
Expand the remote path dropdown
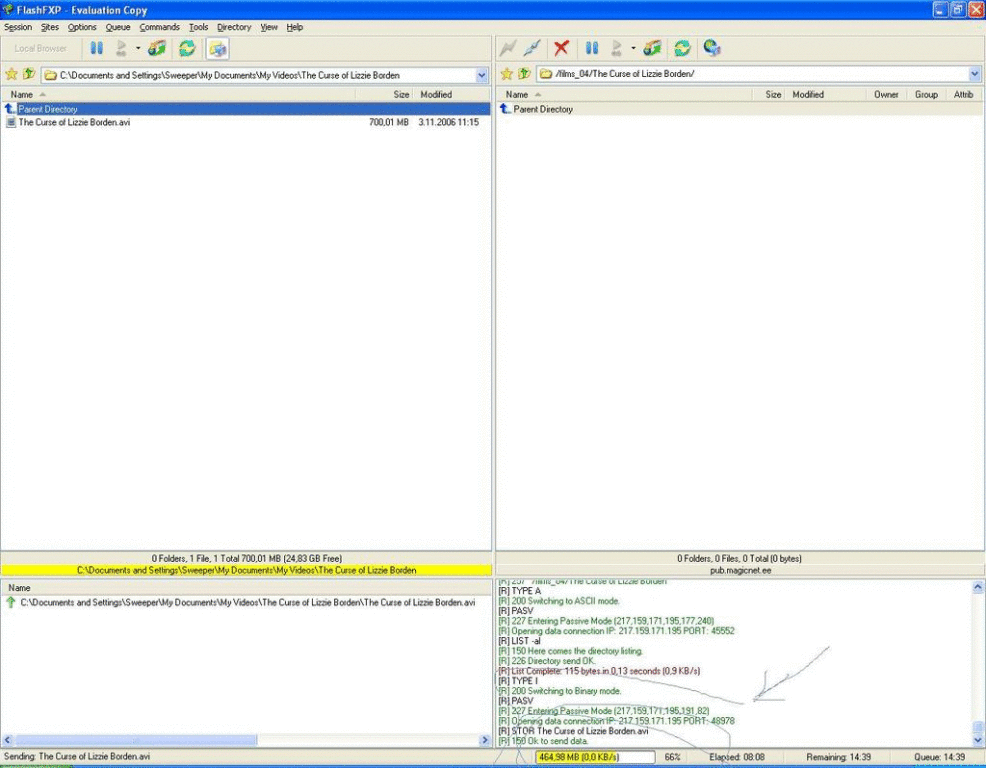pos(975,74)
